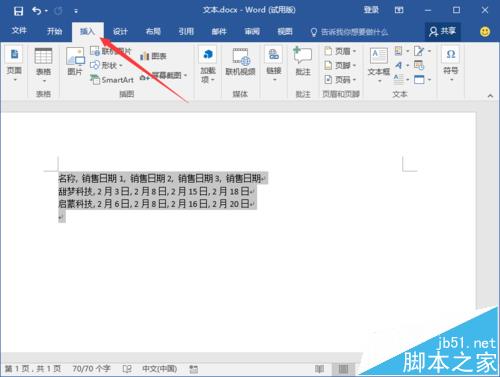Add a comment with 批注 button
The width and height of the screenshot is (500, 377).
pyautogui.click(x=303, y=62)
